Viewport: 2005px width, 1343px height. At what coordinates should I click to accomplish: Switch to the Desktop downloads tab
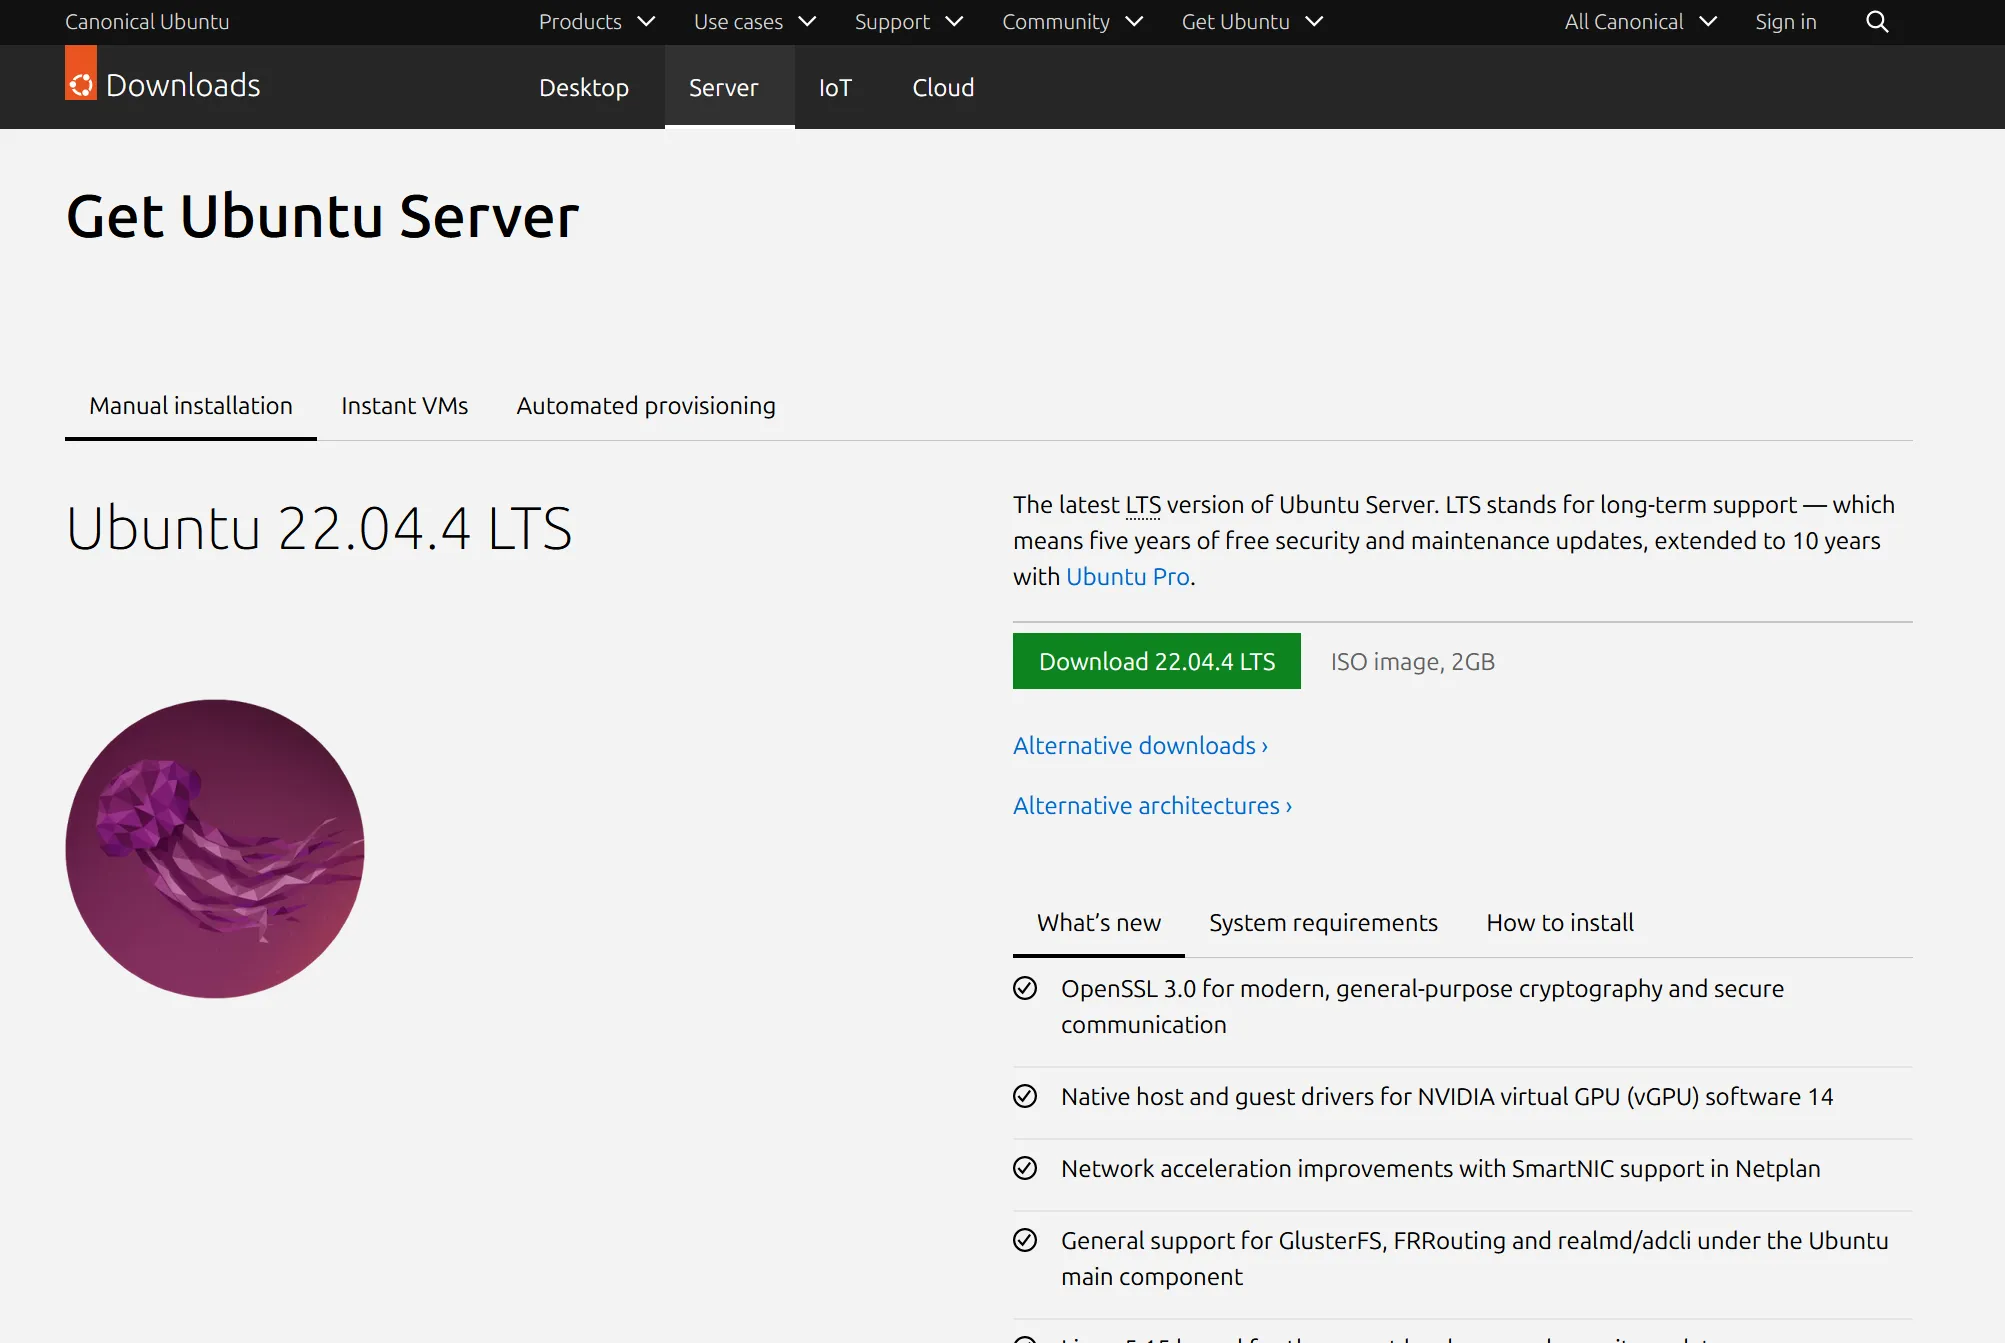[584, 87]
